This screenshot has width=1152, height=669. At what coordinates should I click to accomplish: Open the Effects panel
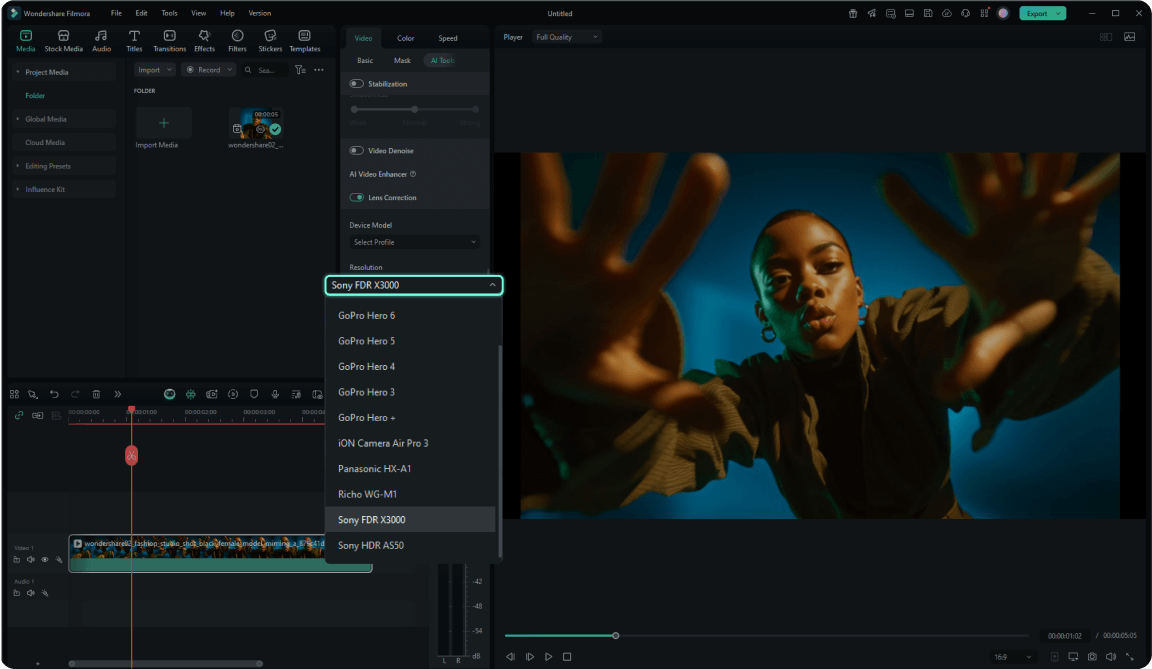pos(204,40)
